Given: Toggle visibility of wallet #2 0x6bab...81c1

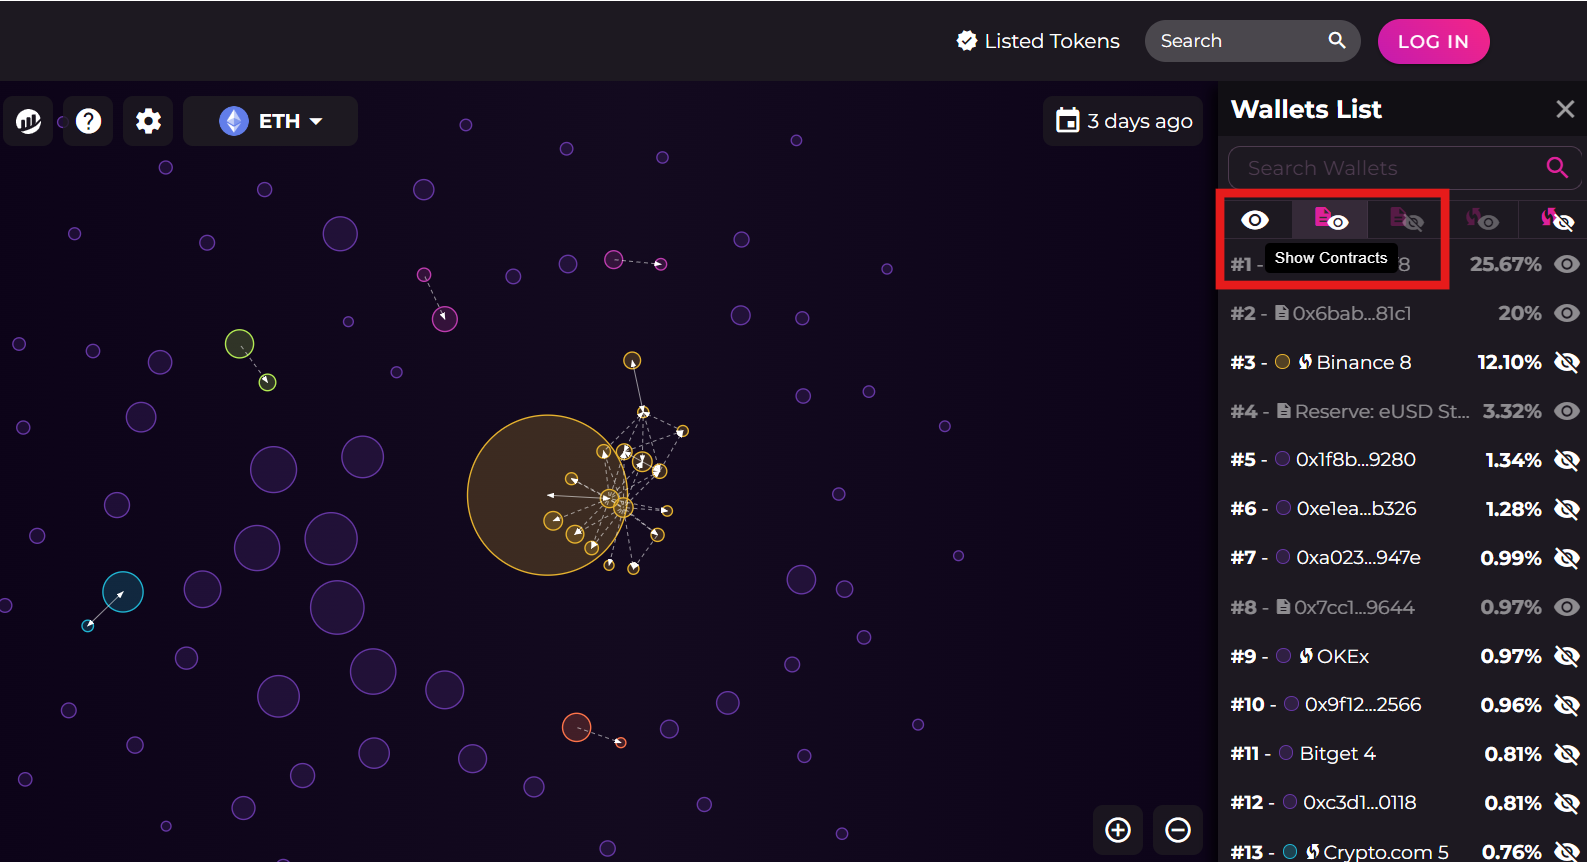Looking at the screenshot, I should pyautogui.click(x=1567, y=313).
